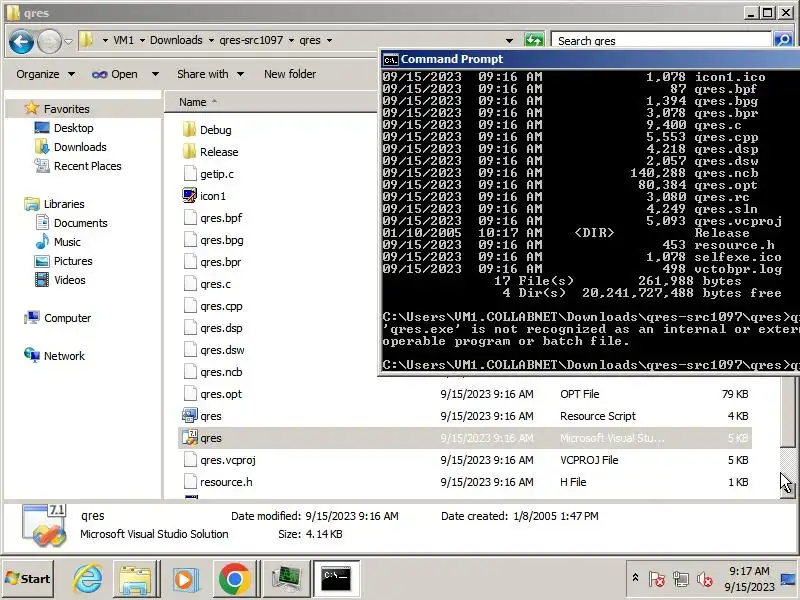Expand the qres-src1097 breadcrumb dropdown arrow
The image size is (800, 600).
(x=291, y=40)
